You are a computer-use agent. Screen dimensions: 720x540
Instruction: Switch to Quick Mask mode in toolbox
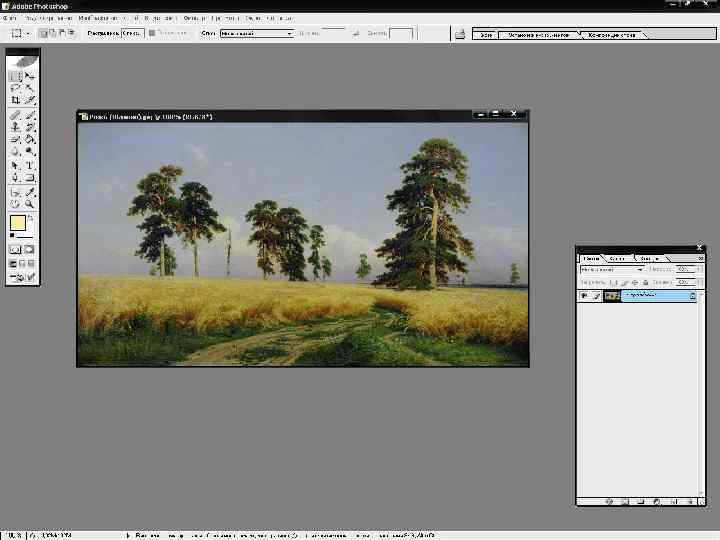(x=30, y=248)
